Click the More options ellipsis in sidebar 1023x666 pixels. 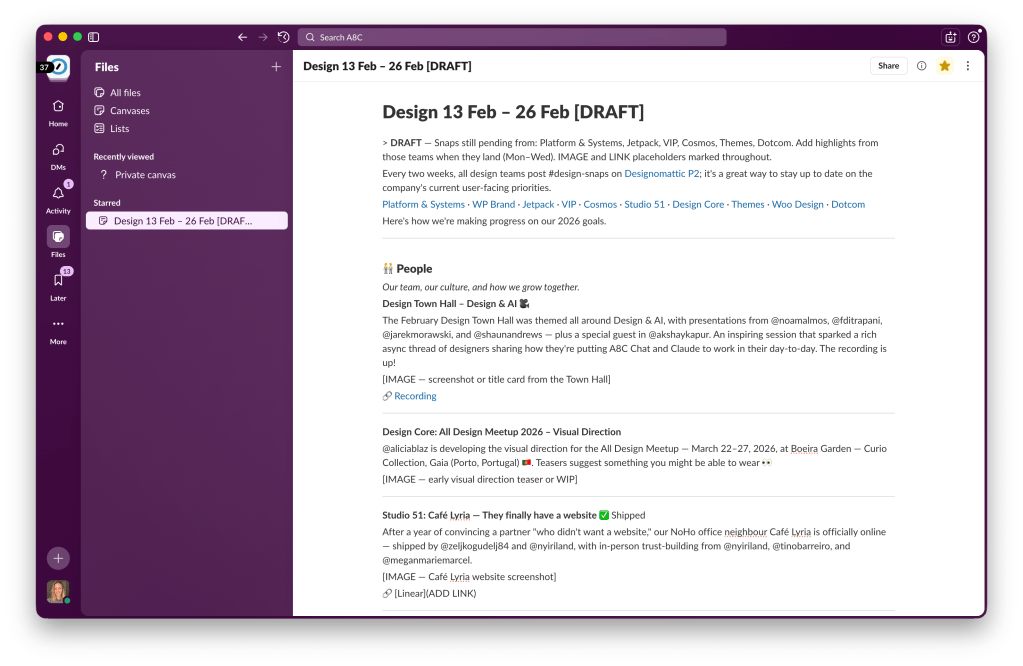point(58,327)
